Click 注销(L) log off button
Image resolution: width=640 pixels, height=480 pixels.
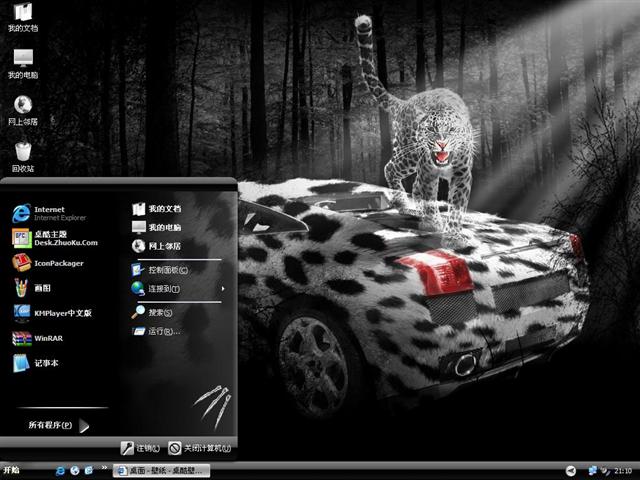(x=140, y=448)
